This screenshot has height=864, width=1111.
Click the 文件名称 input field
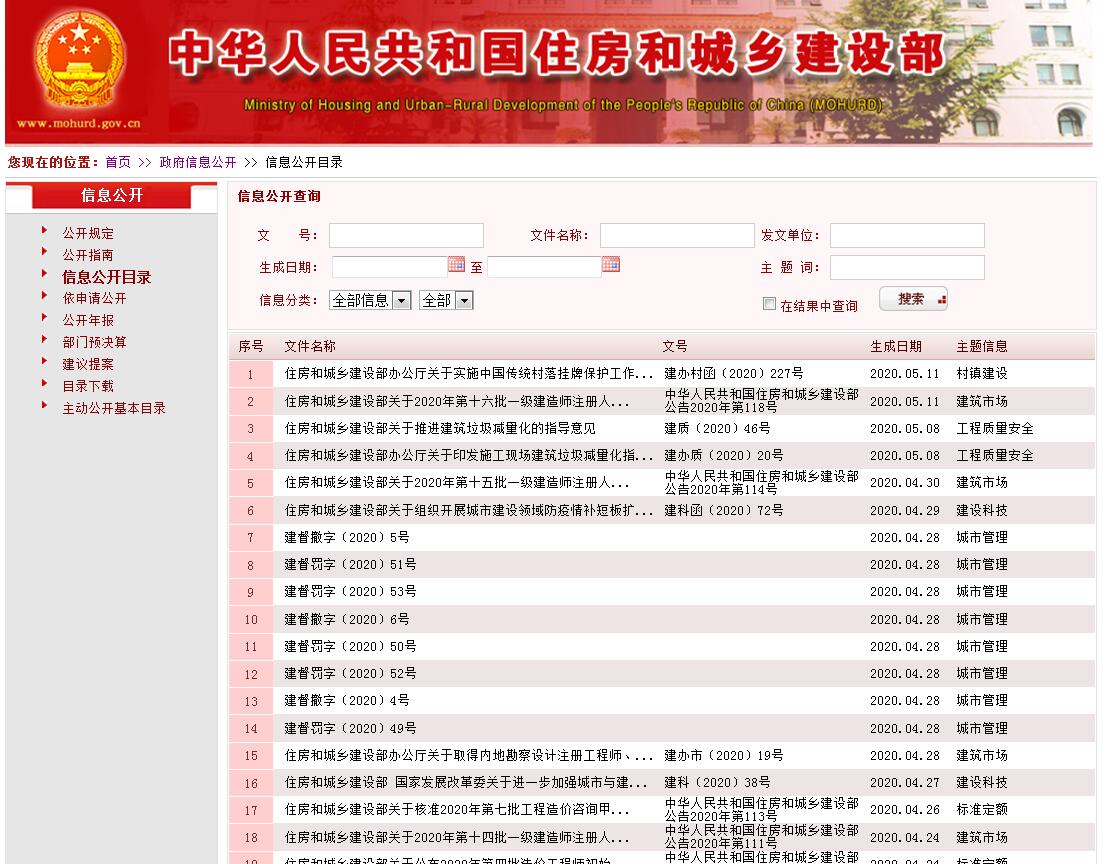coord(677,235)
